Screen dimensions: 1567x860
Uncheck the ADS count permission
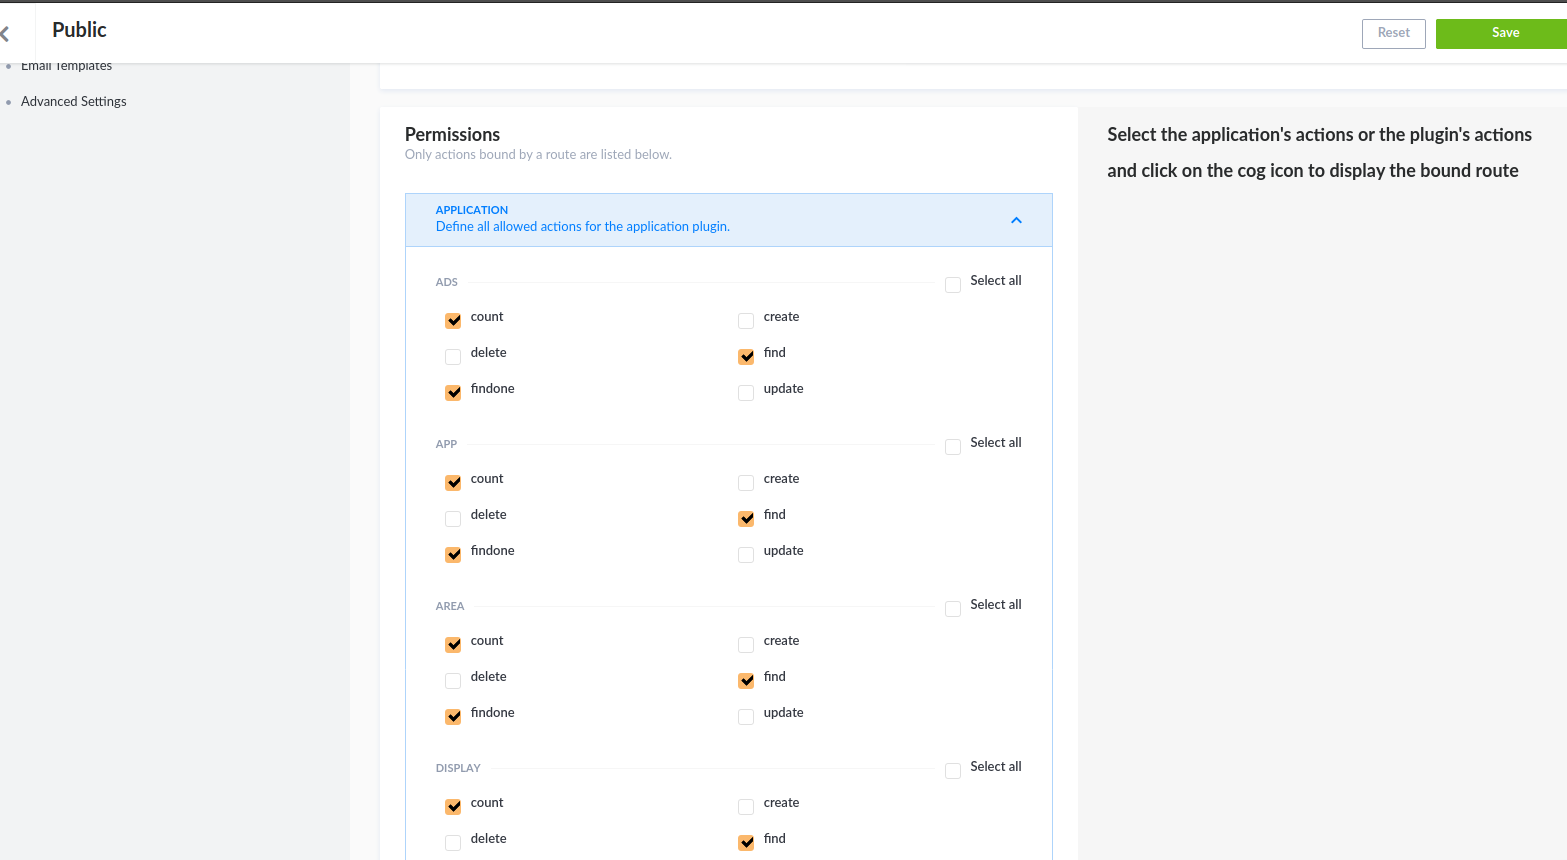click(x=453, y=321)
